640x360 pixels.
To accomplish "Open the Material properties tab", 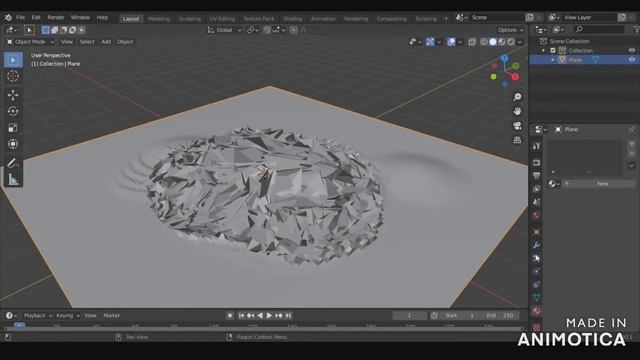I will pos(537,311).
